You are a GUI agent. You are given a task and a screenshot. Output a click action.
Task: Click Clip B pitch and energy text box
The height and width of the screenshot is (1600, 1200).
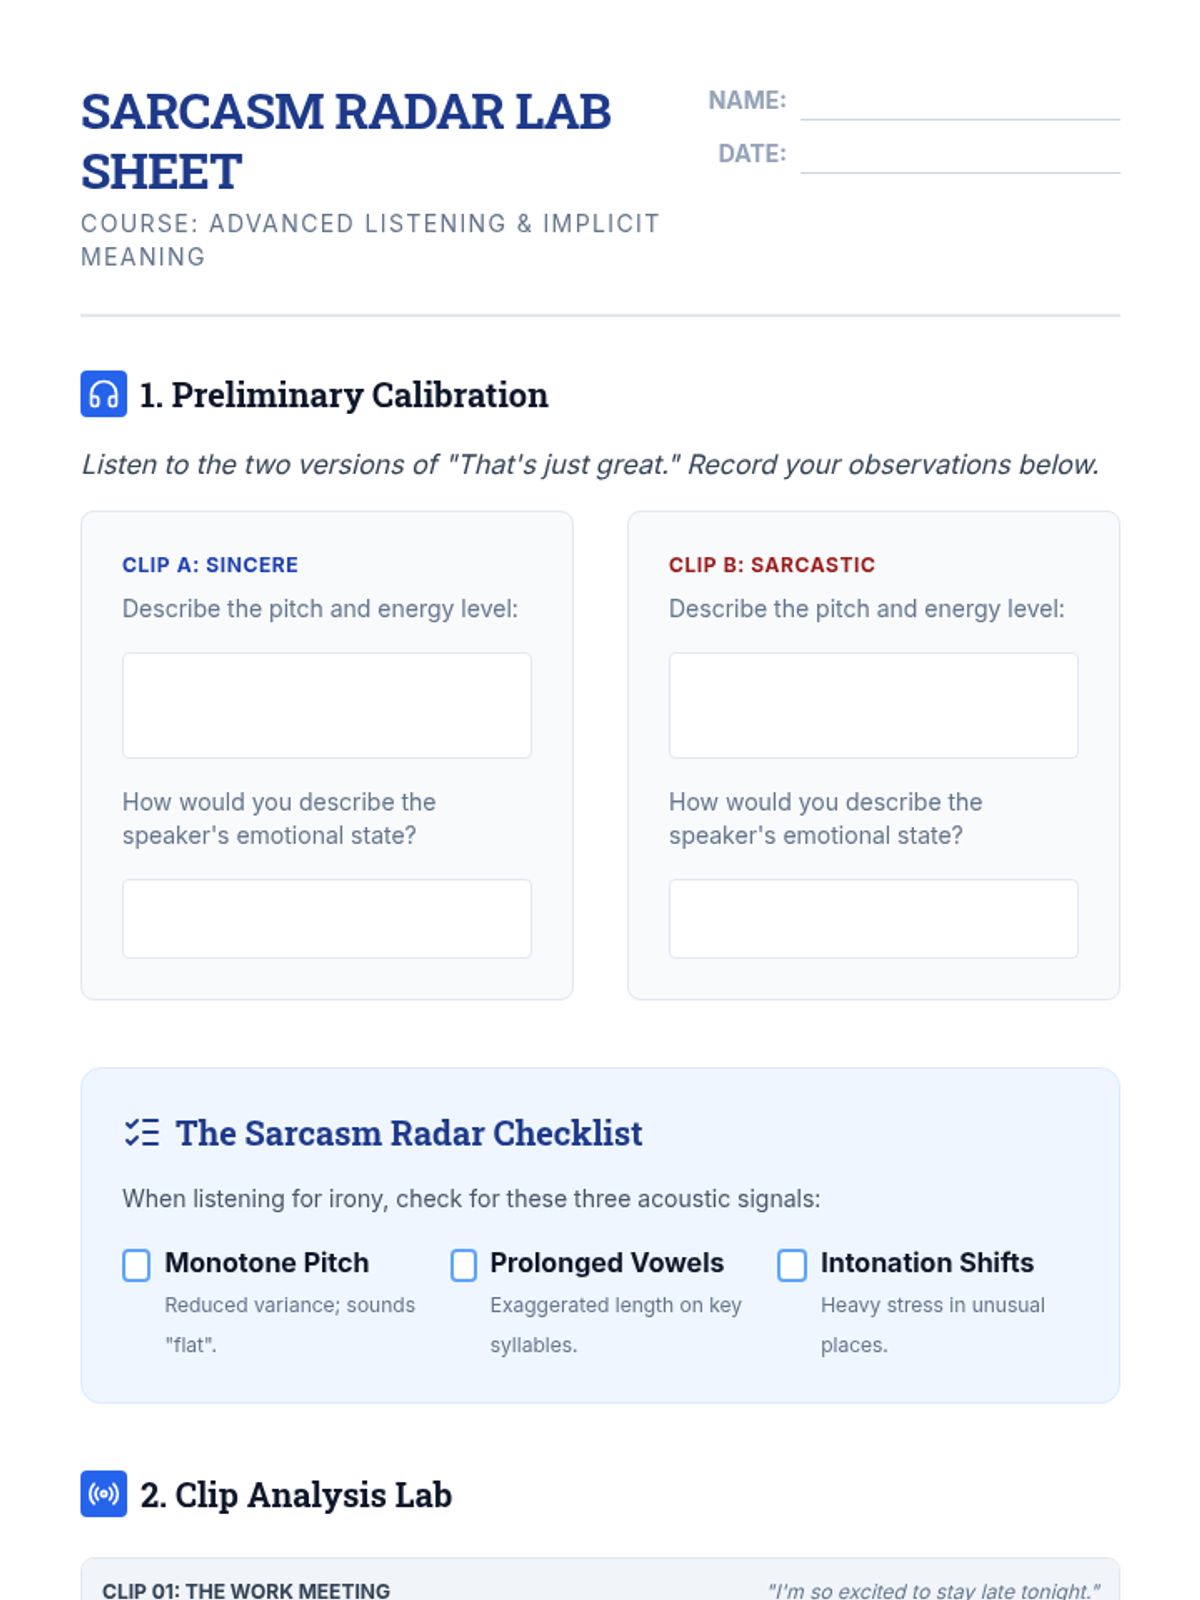tap(873, 705)
